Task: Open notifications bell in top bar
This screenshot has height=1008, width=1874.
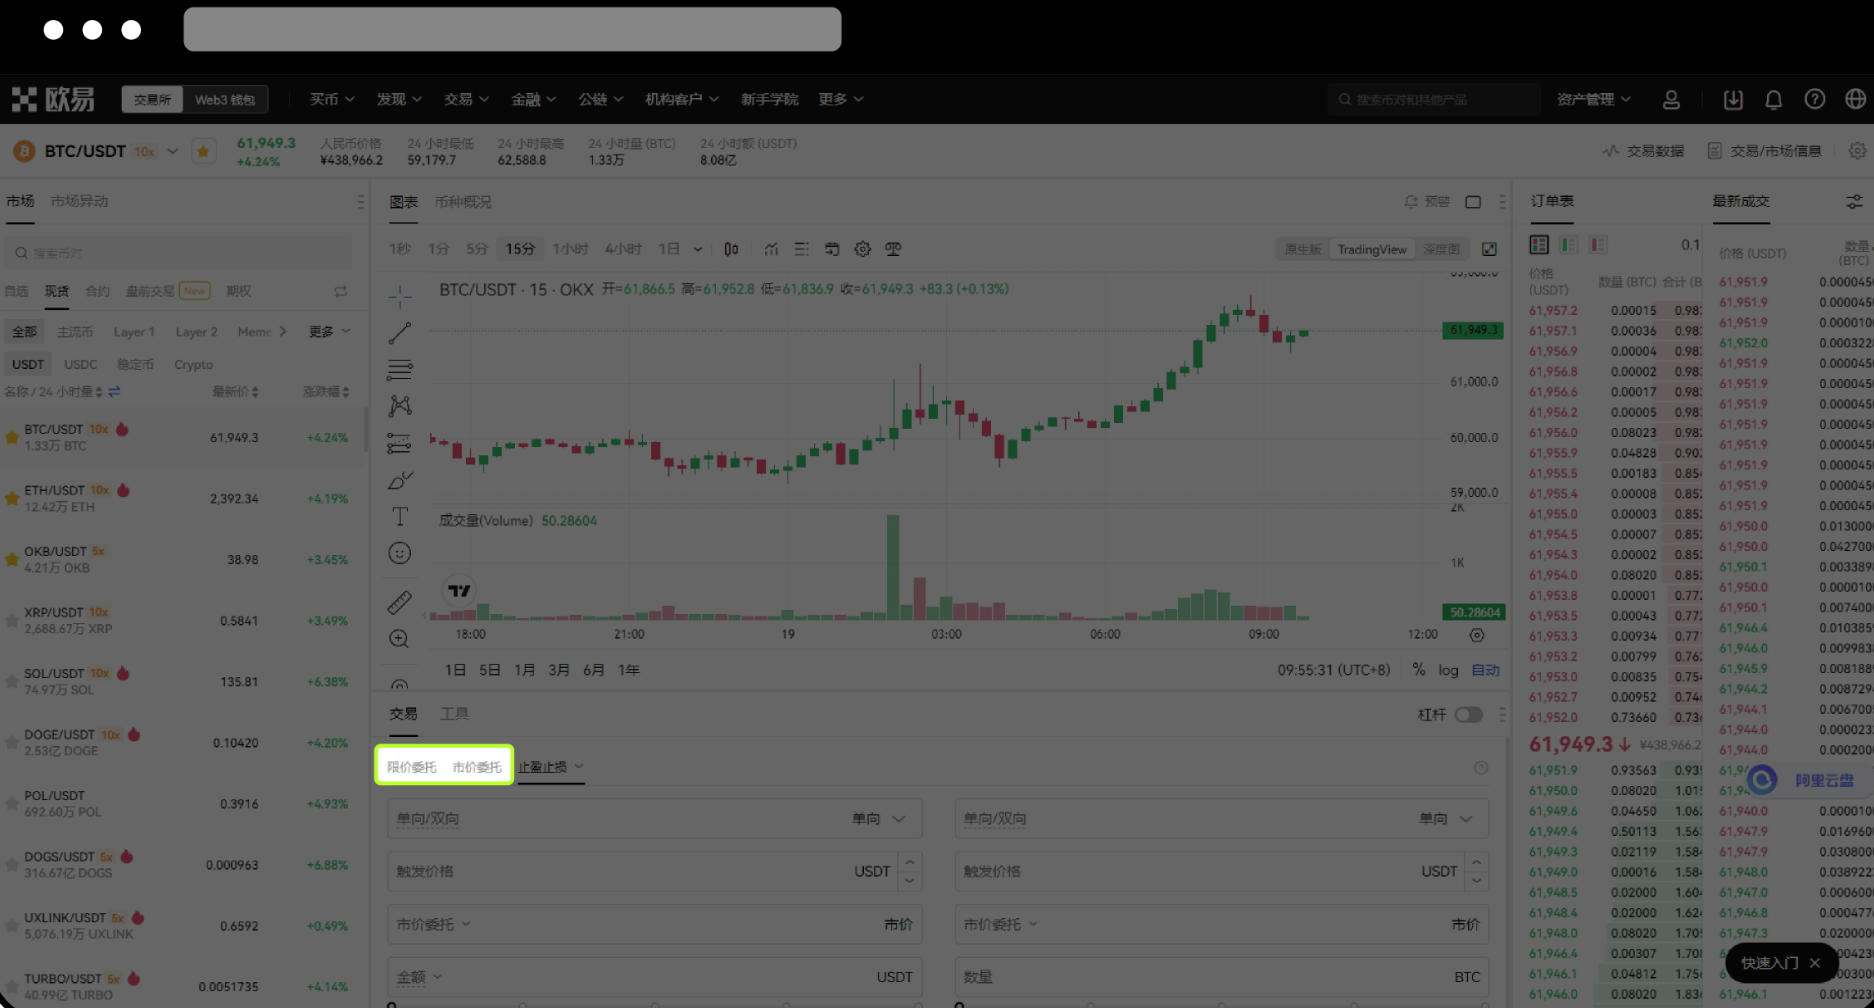Action: tap(1773, 99)
